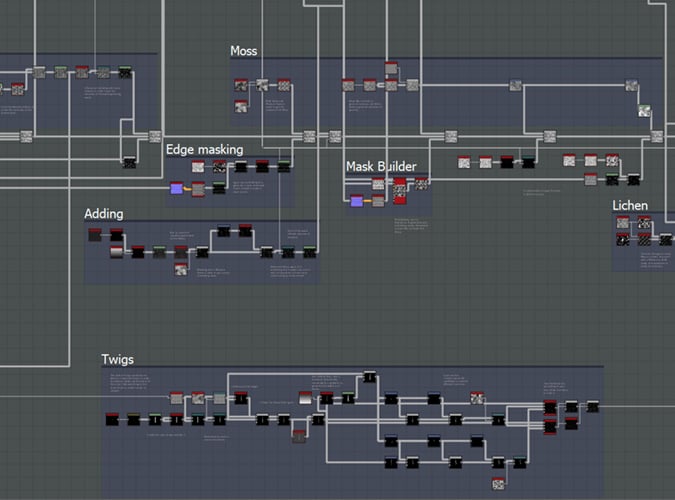Select the lower-left red-header node in Moss frame
The height and width of the screenshot is (500, 675).
click(x=241, y=106)
